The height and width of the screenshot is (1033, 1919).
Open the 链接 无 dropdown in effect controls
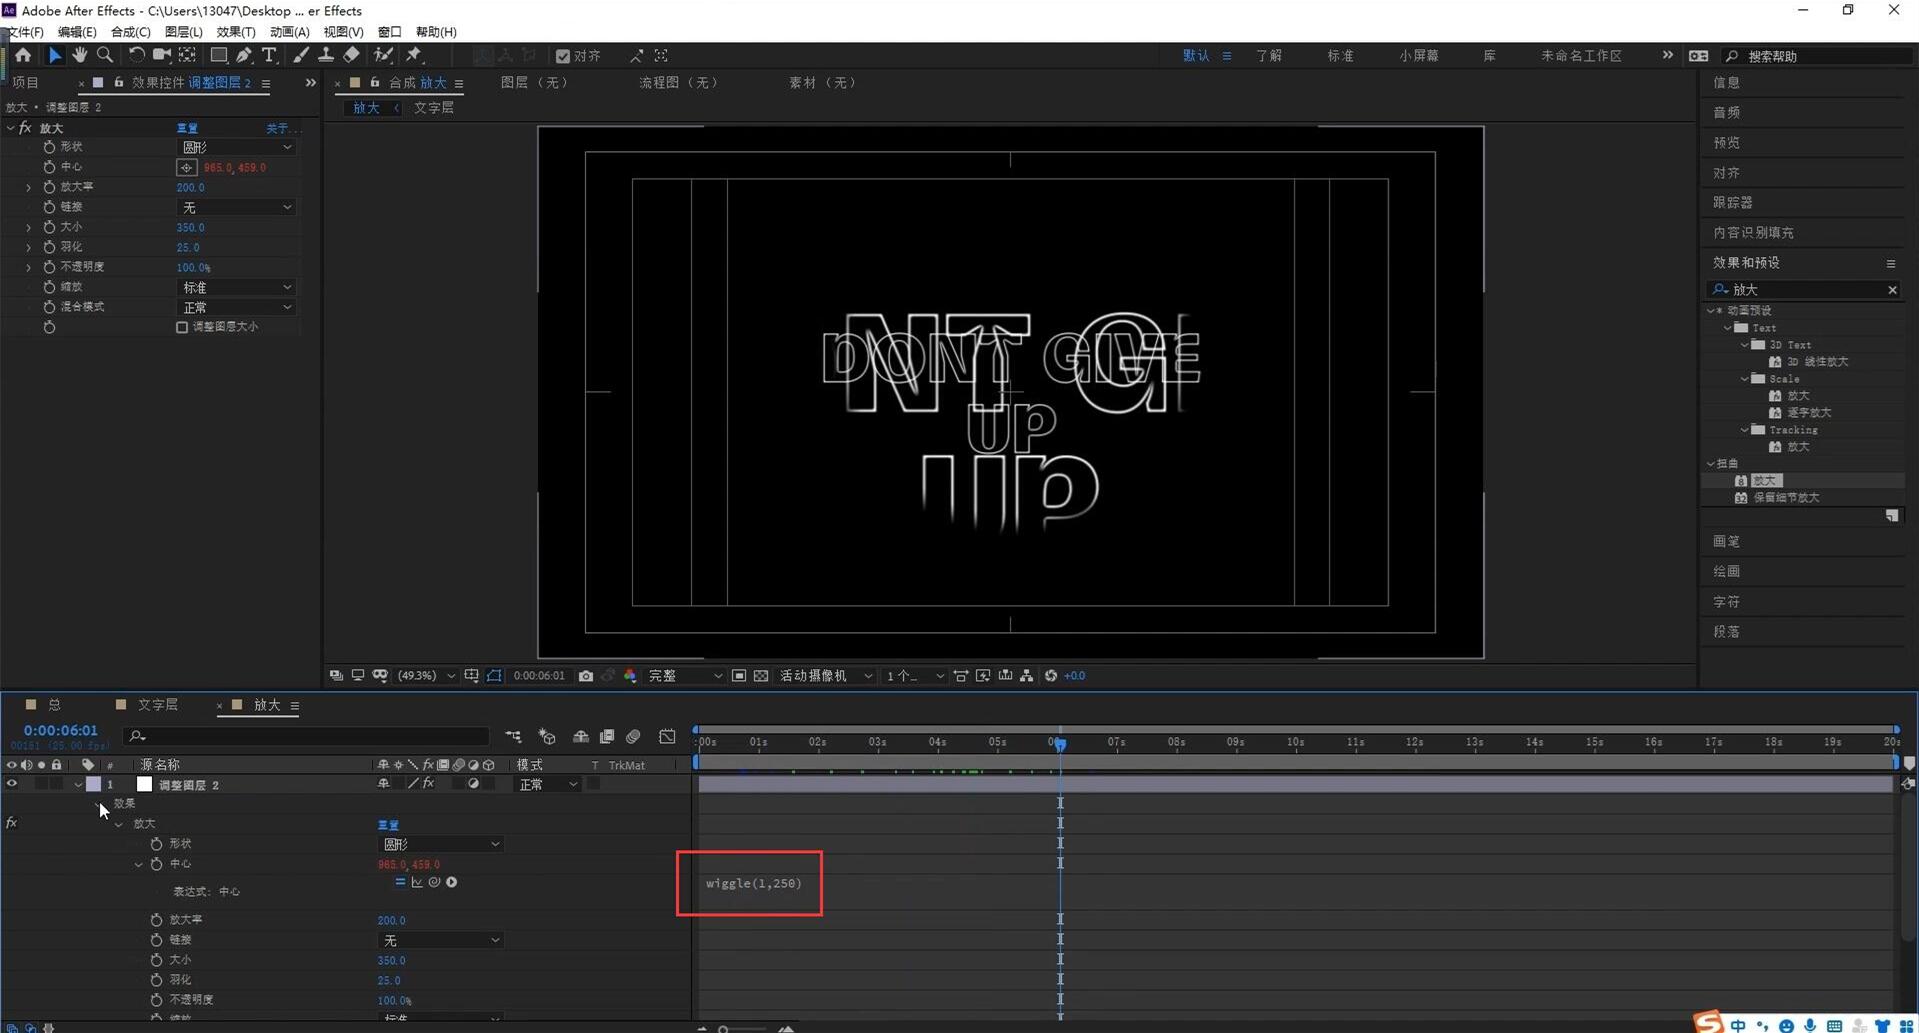pyautogui.click(x=236, y=207)
